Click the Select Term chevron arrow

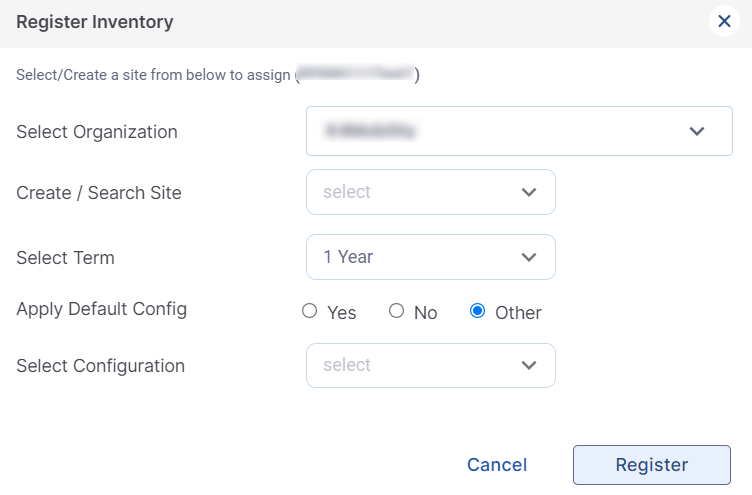(x=529, y=257)
